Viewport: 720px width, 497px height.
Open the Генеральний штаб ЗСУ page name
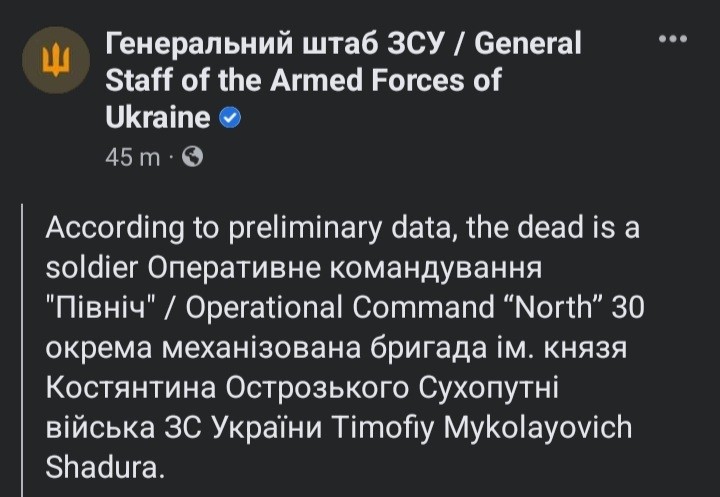[x=276, y=44]
